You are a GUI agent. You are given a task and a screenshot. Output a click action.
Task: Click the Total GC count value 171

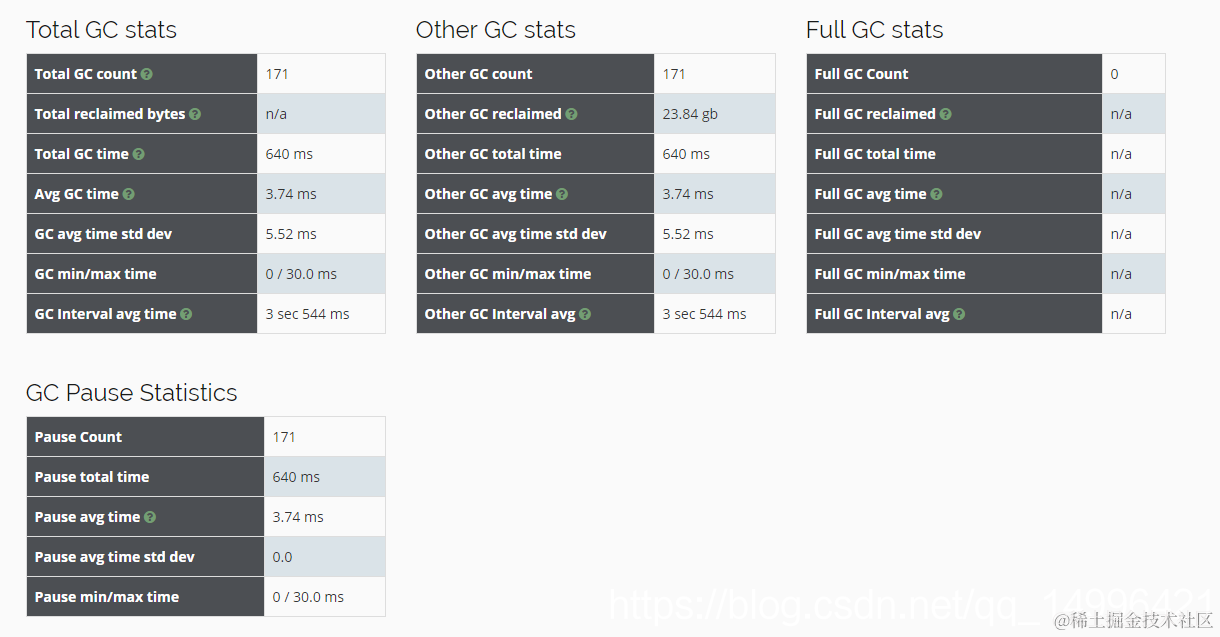(x=277, y=74)
